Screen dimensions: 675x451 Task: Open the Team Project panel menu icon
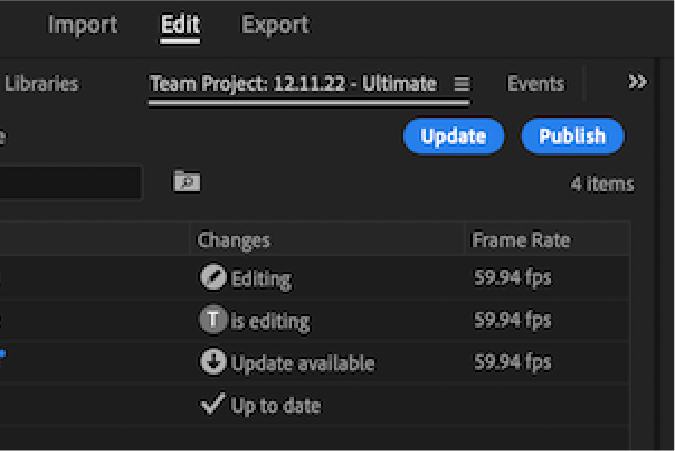pyautogui.click(x=461, y=84)
